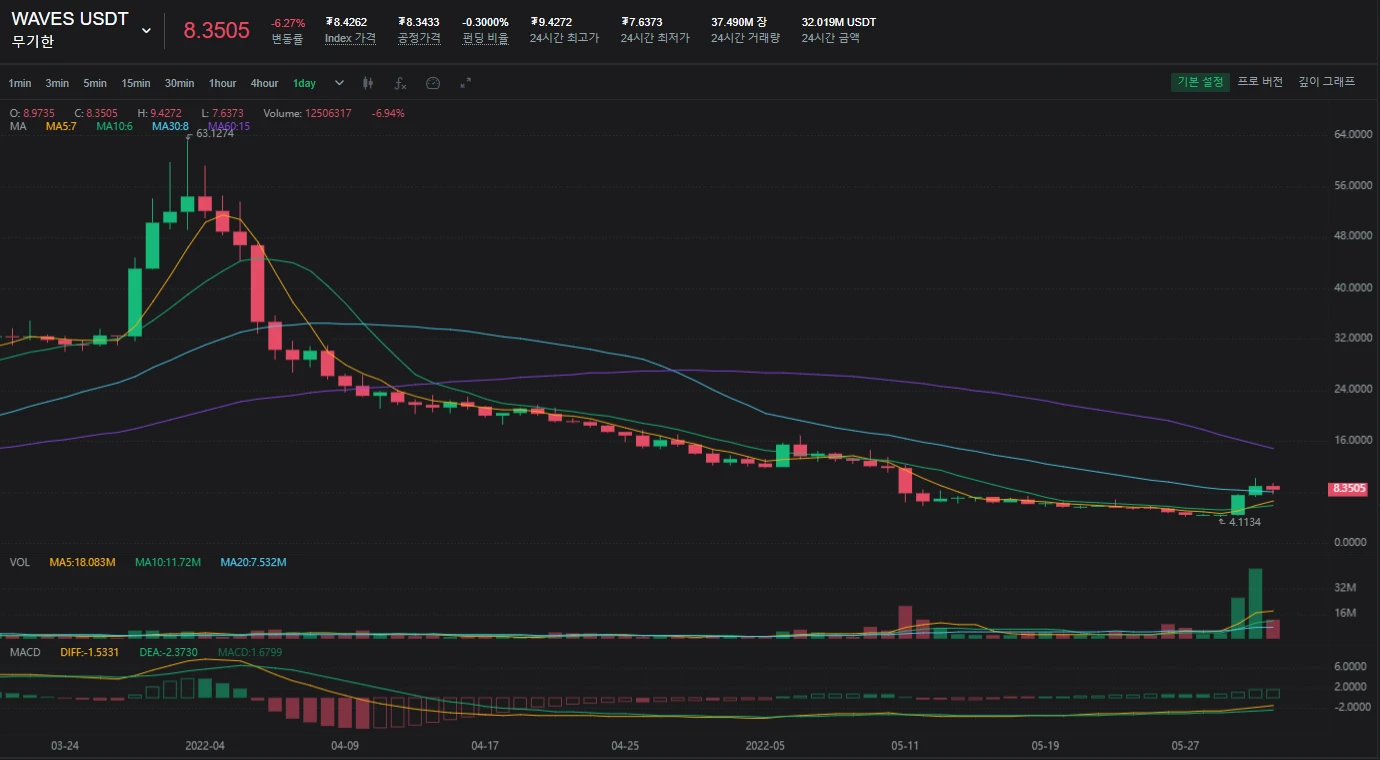Click the MA10:6 indicator label

(x=114, y=126)
